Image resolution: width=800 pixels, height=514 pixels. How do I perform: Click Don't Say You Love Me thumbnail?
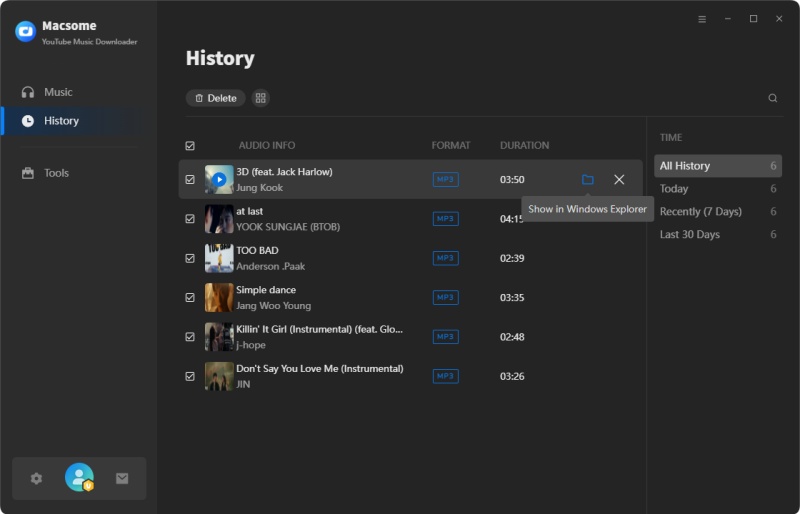pyautogui.click(x=219, y=376)
